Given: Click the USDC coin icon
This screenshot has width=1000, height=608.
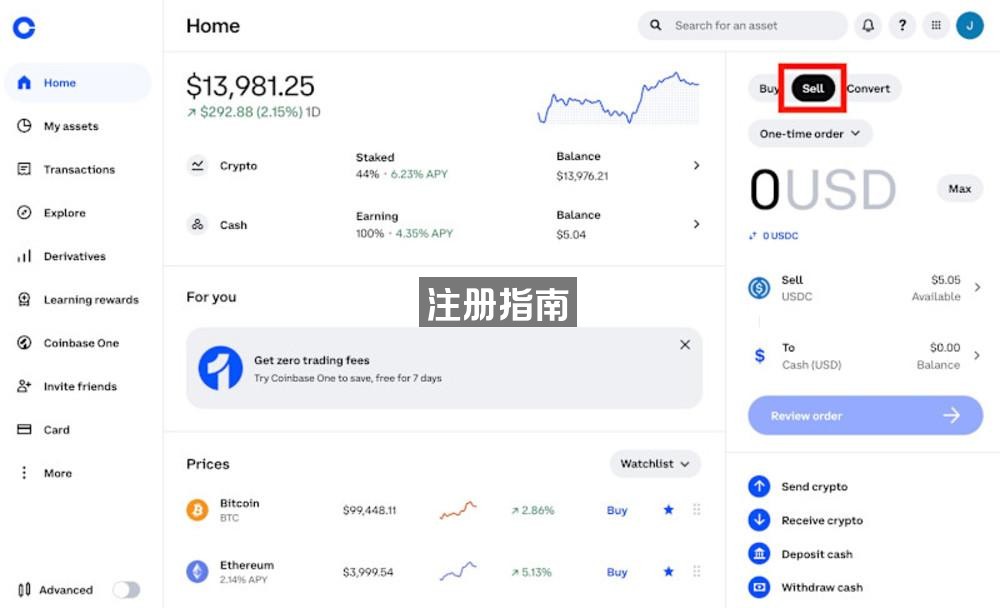Looking at the screenshot, I should [759, 288].
